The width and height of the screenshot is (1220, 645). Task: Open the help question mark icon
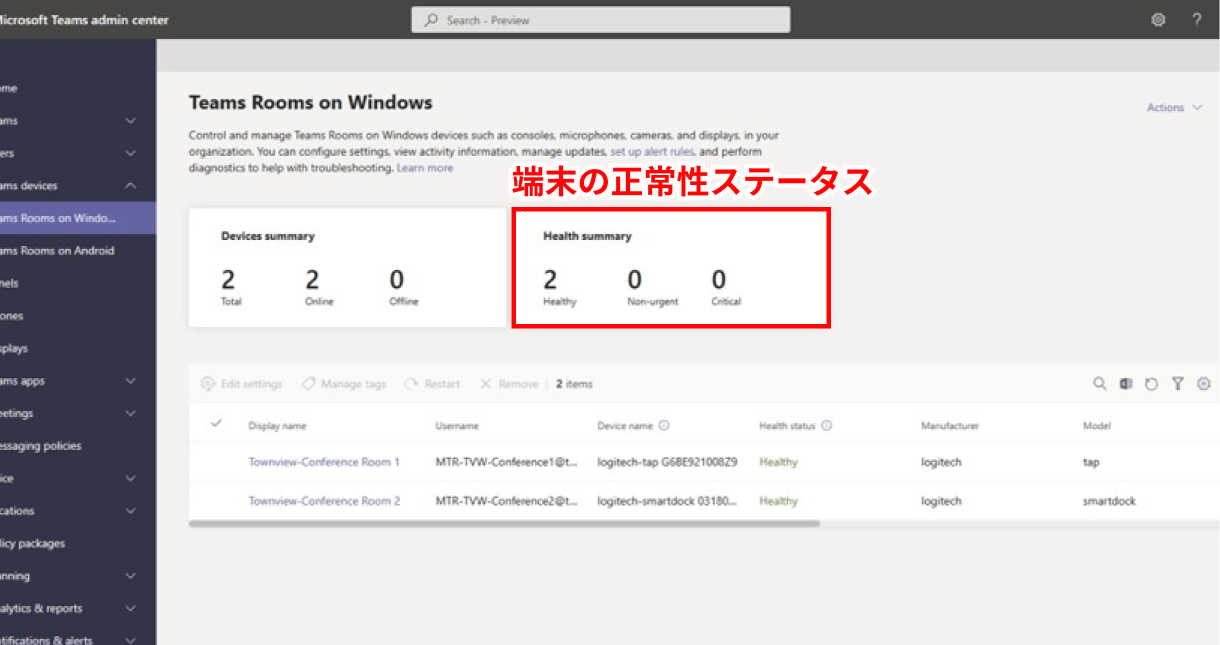1196,19
